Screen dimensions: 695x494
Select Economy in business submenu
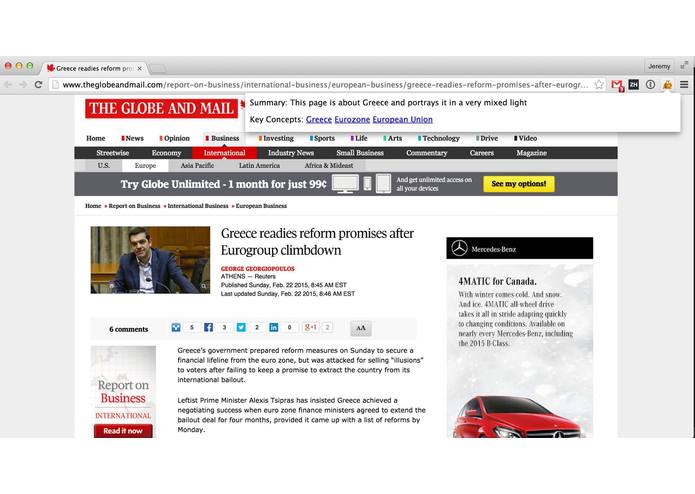click(166, 153)
